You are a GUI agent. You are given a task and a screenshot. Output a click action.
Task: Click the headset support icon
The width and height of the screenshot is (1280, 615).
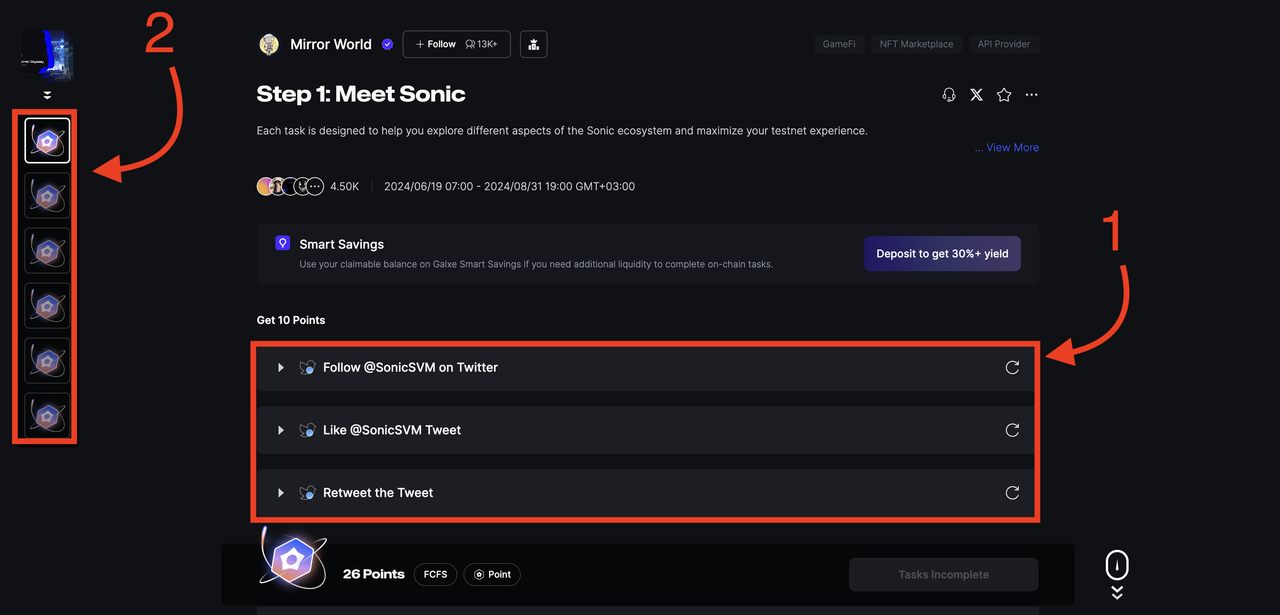pos(949,95)
